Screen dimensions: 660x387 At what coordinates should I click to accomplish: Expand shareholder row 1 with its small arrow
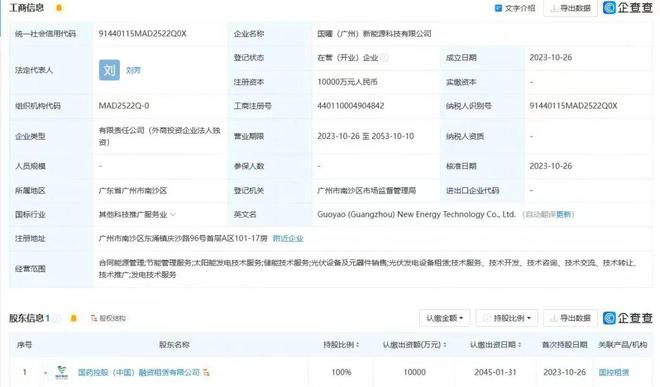click(x=45, y=373)
